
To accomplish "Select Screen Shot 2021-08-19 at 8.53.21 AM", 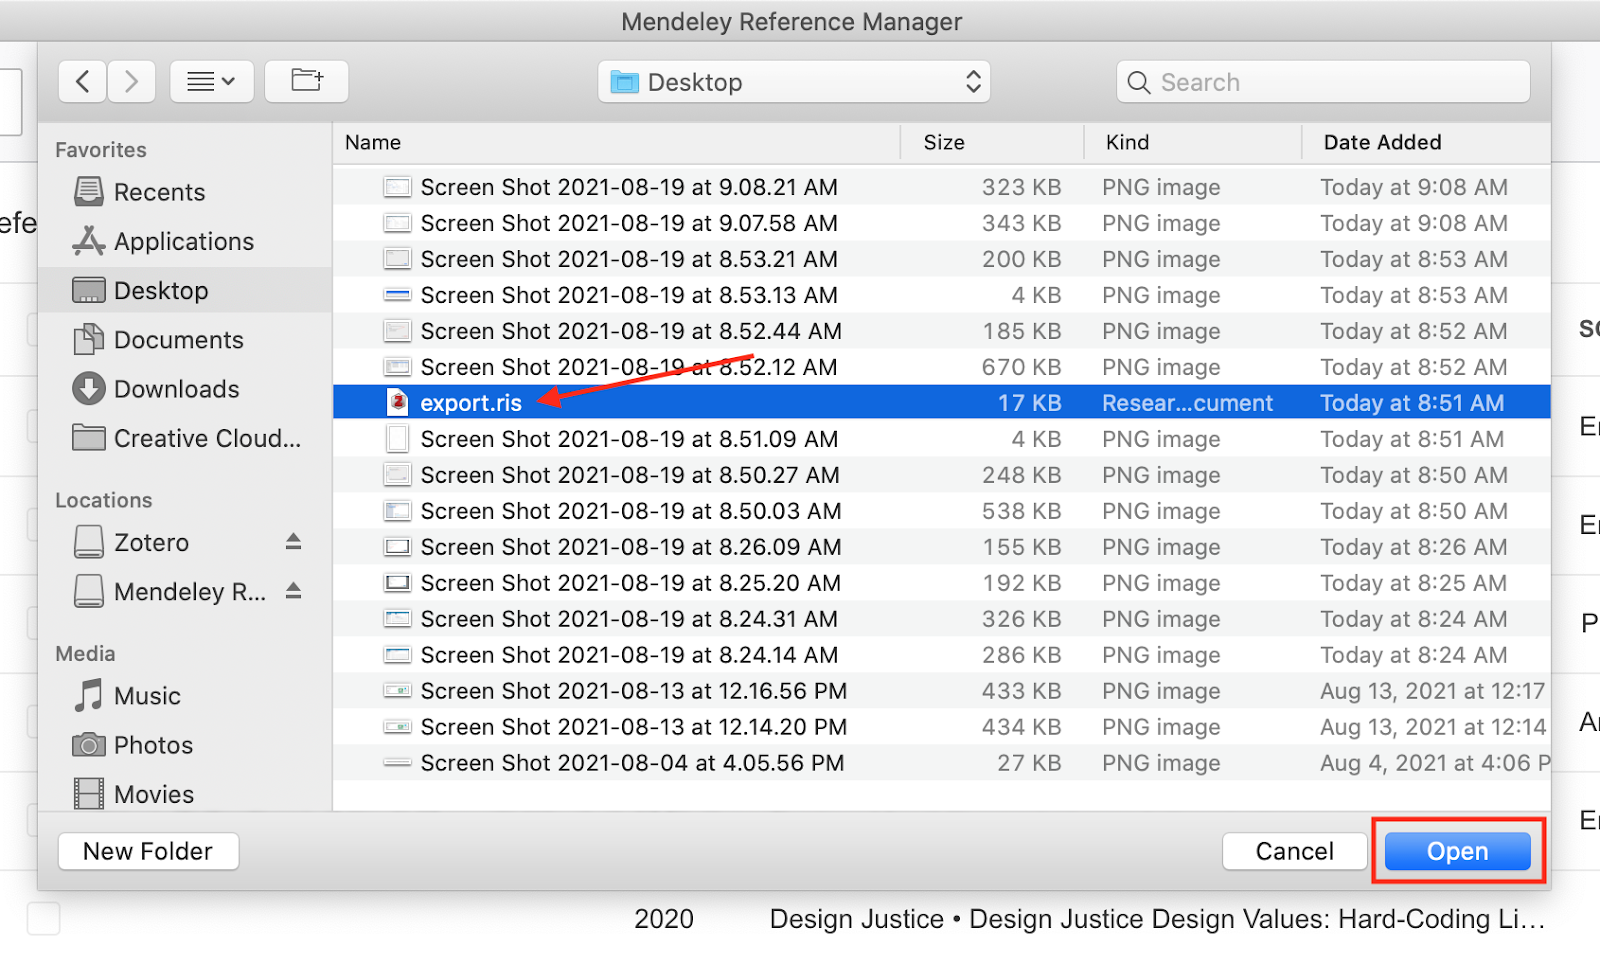I will click(x=942, y=259).
